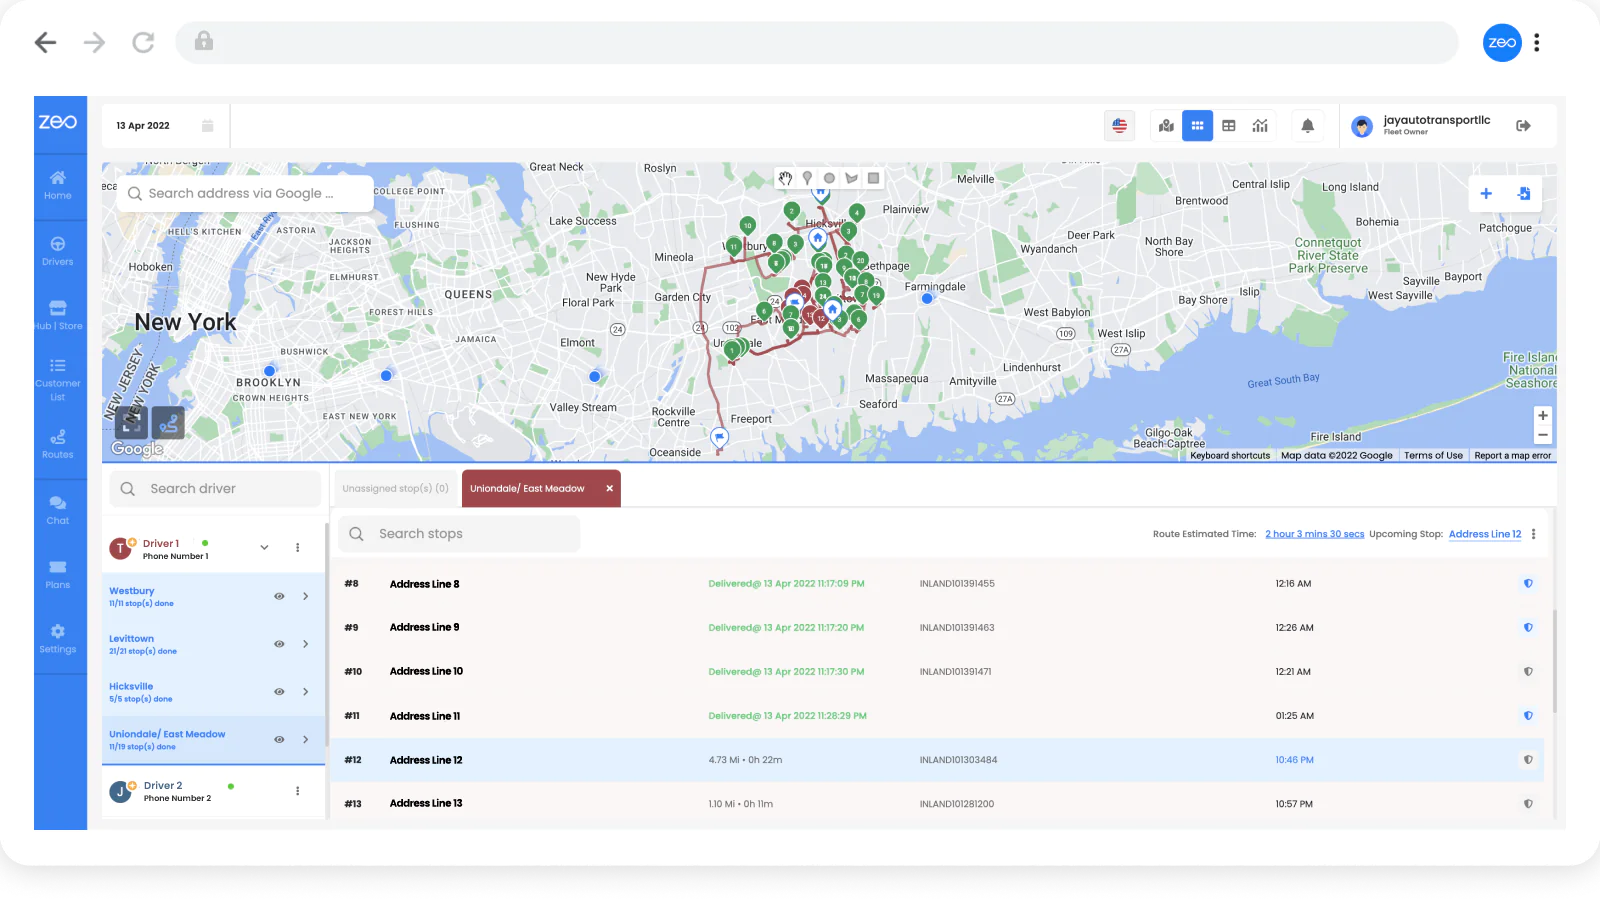Zoom in on the map
The width and height of the screenshot is (1600, 900).
point(1543,415)
